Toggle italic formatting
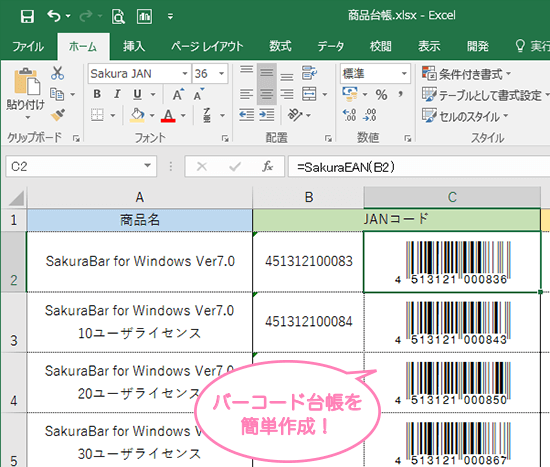The height and width of the screenshot is (467, 550). 117,94
